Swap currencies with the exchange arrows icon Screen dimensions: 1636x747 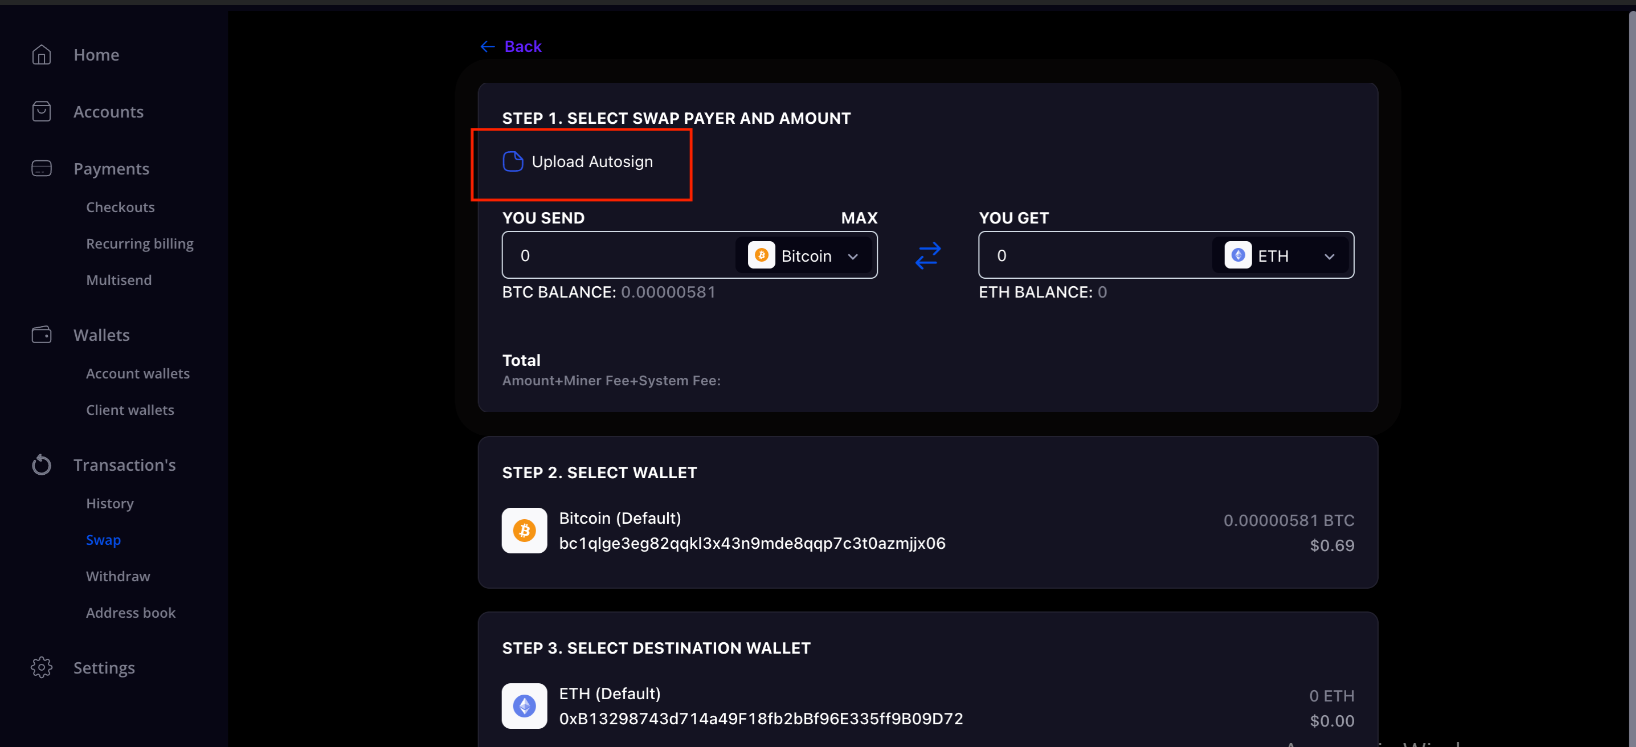pyautogui.click(x=928, y=255)
